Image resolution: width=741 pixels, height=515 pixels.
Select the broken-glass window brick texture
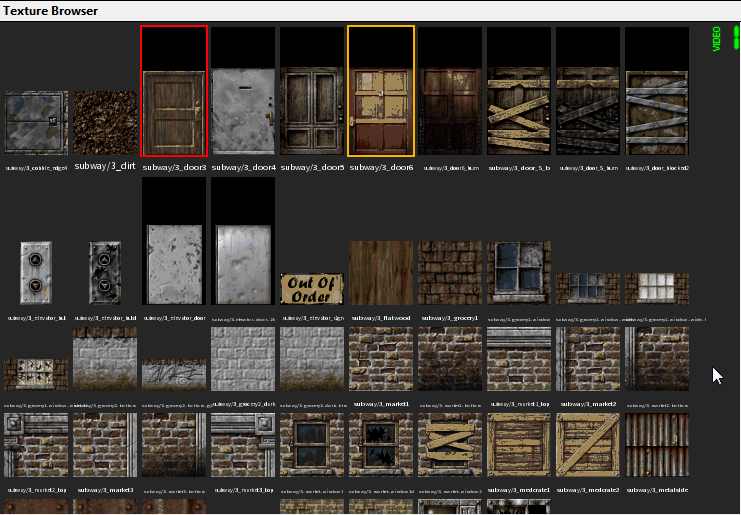tap(381, 445)
